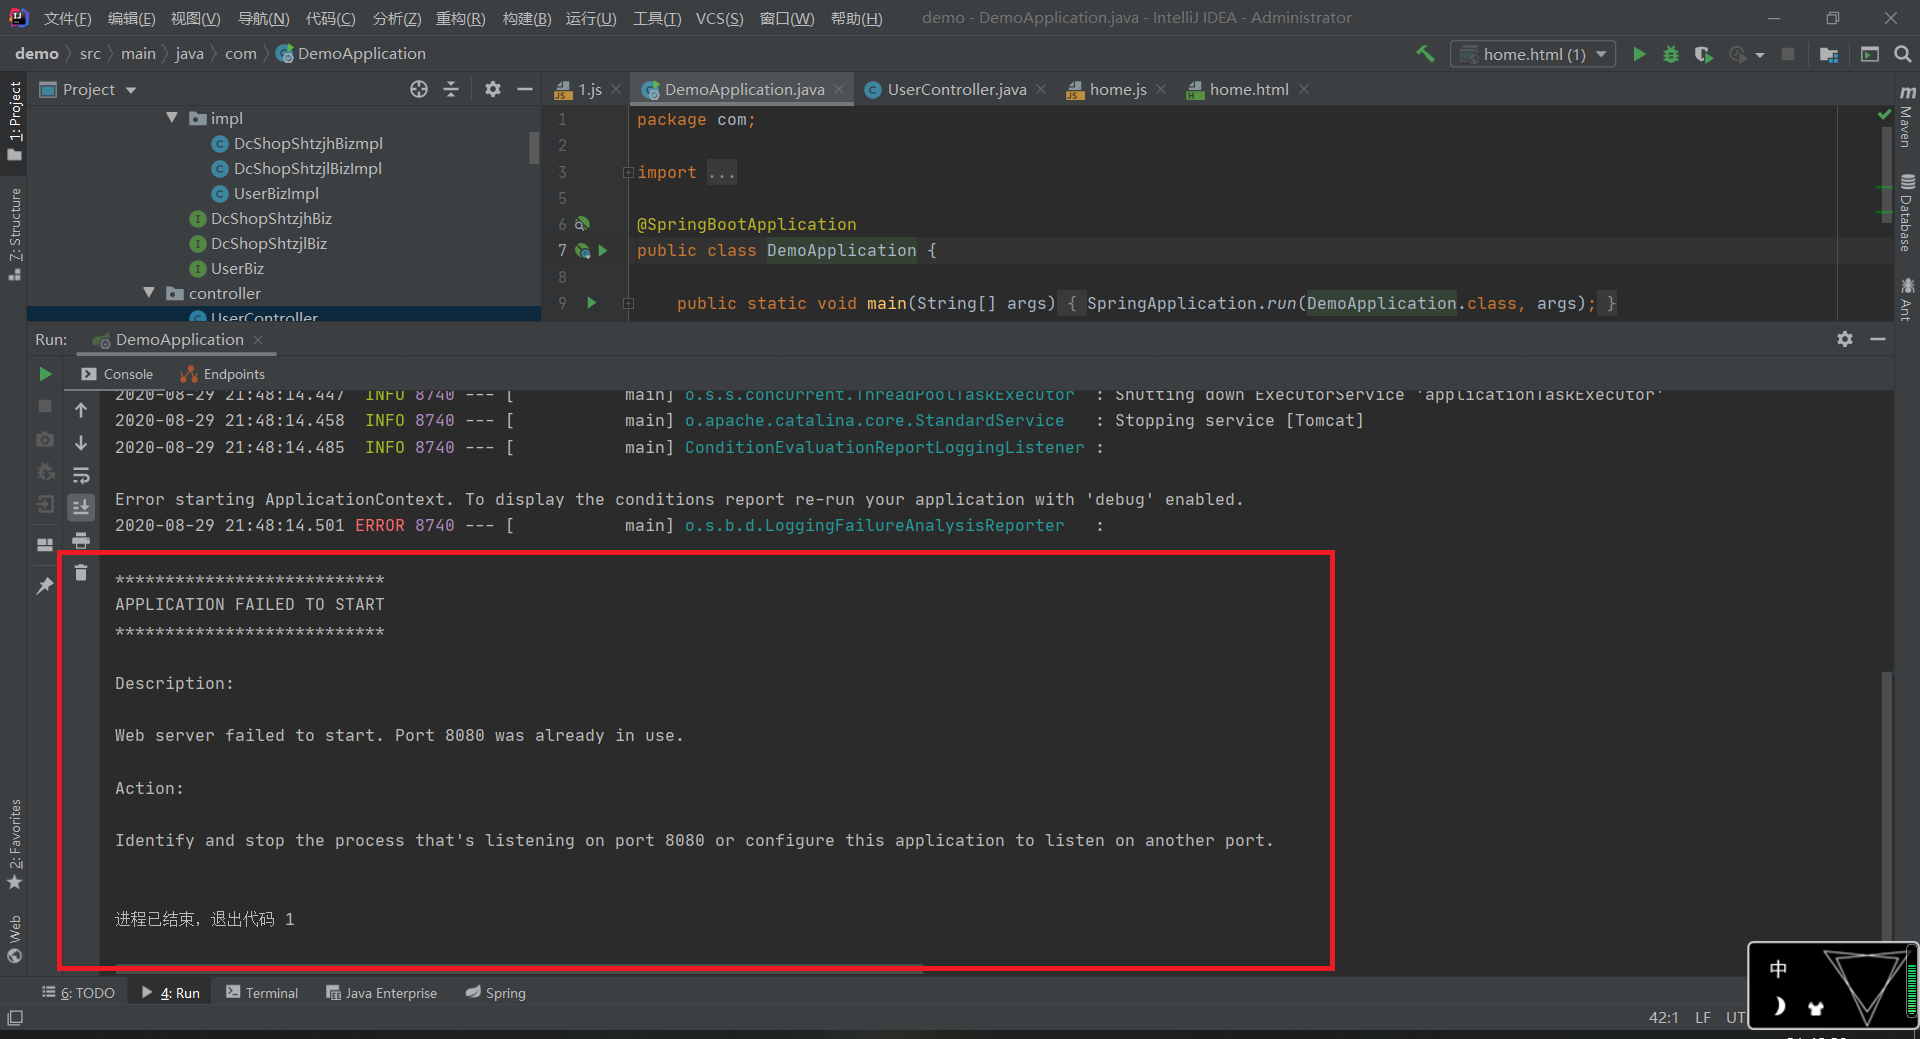The width and height of the screenshot is (1920, 1039).
Task: Toggle scroll to end in console
Action: pyautogui.click(x=81, y=507)
